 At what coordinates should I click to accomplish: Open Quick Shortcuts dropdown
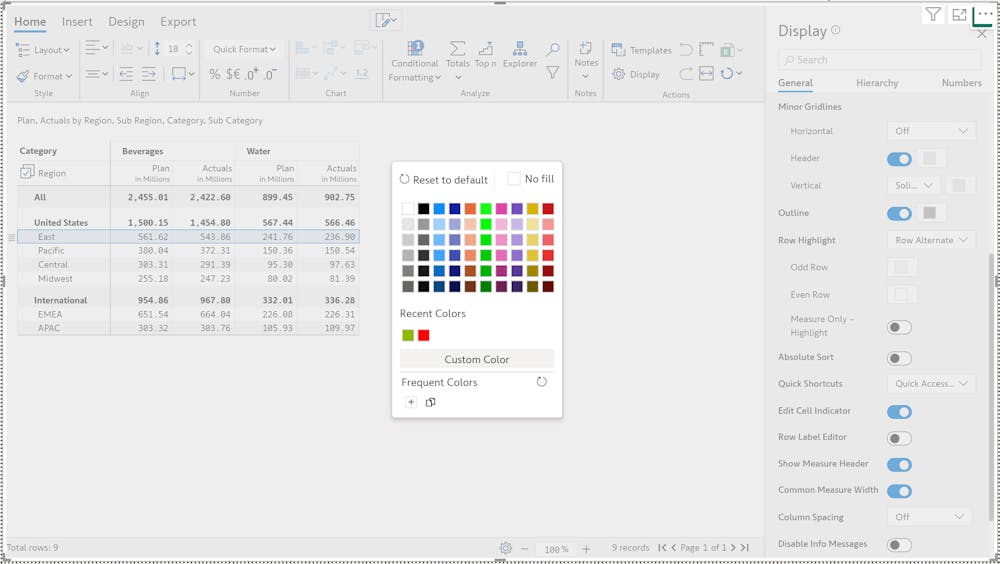931,383
